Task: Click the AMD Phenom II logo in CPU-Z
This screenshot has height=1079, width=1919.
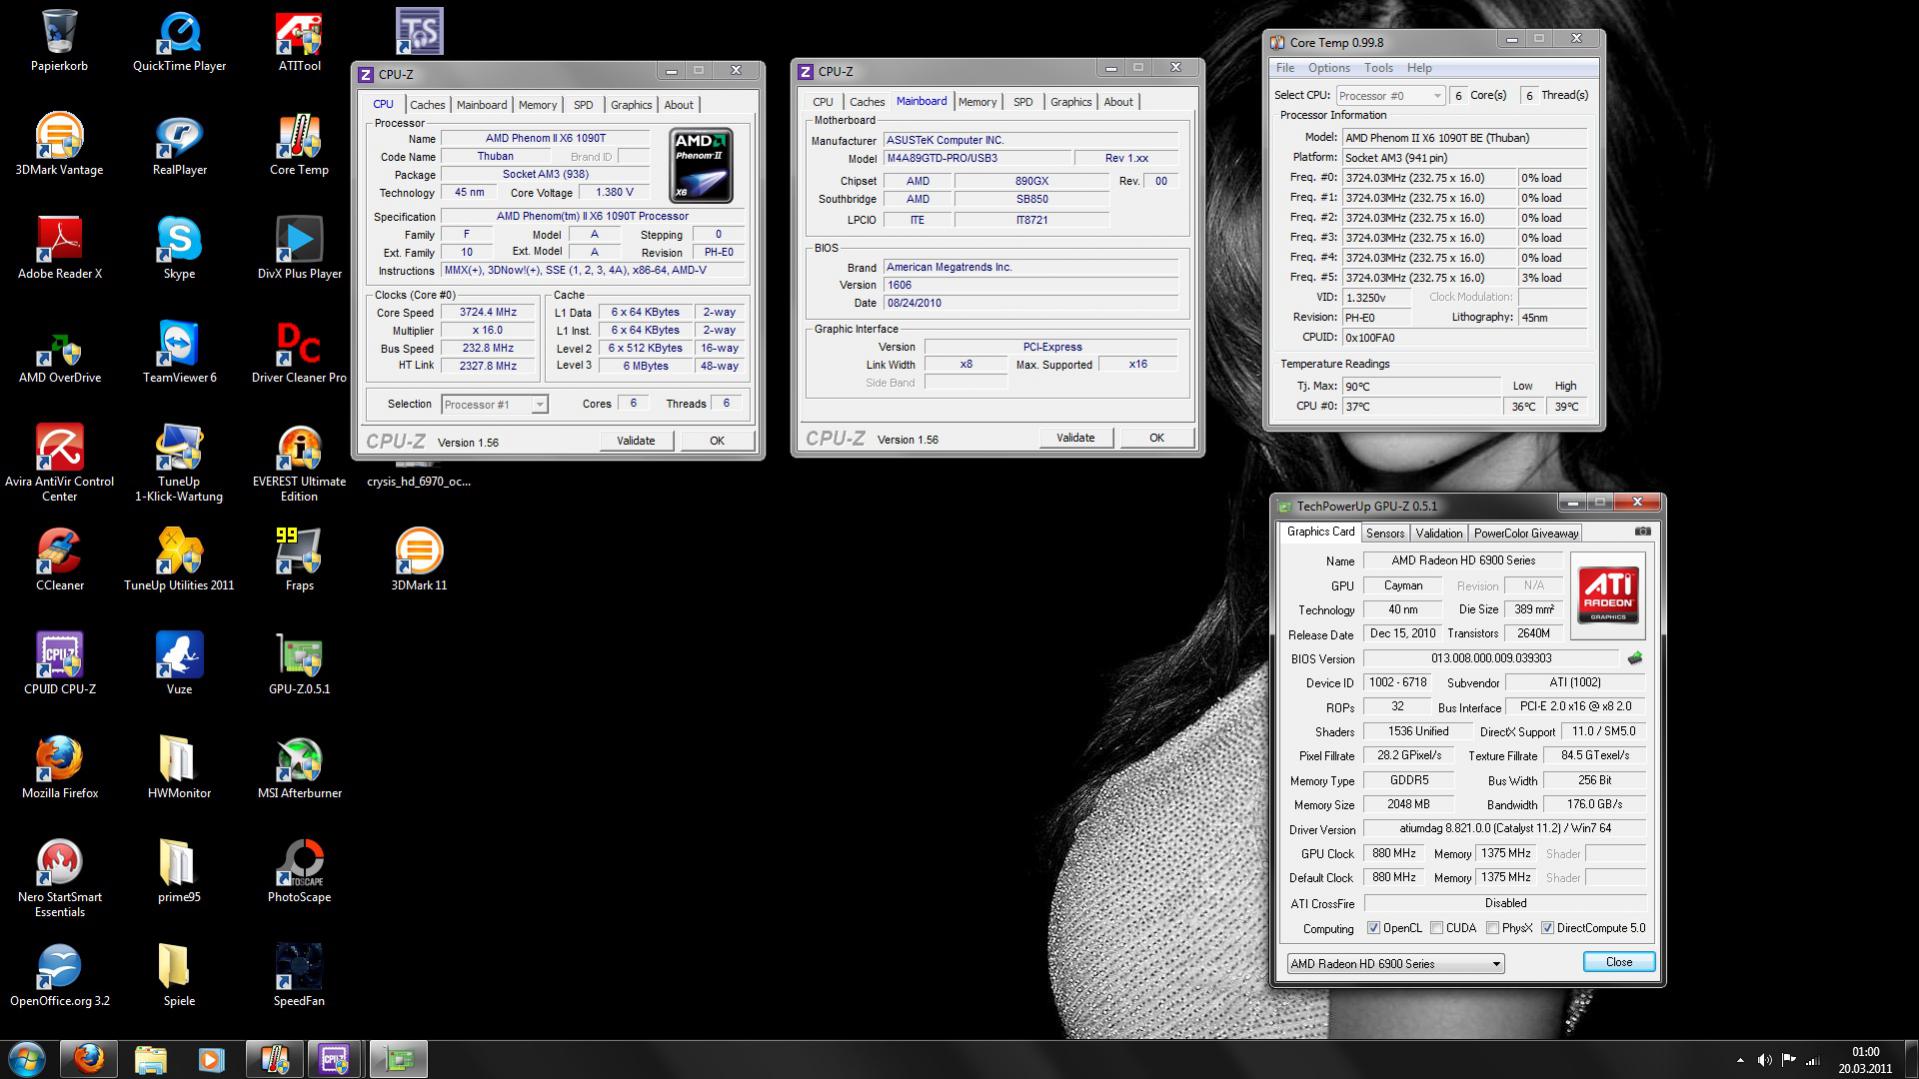Action: pos(701,166)
